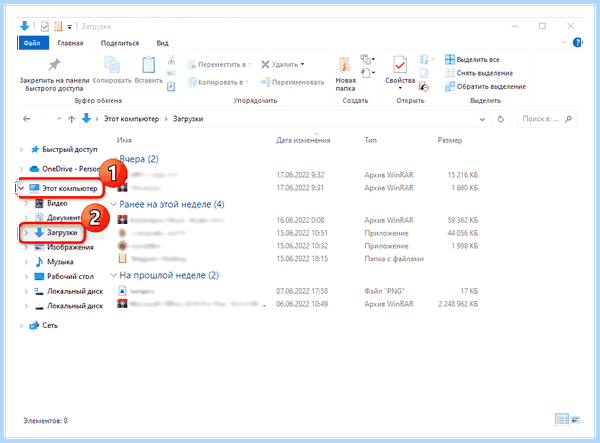Expand Загрузки tree node

[x=26, y=233]
